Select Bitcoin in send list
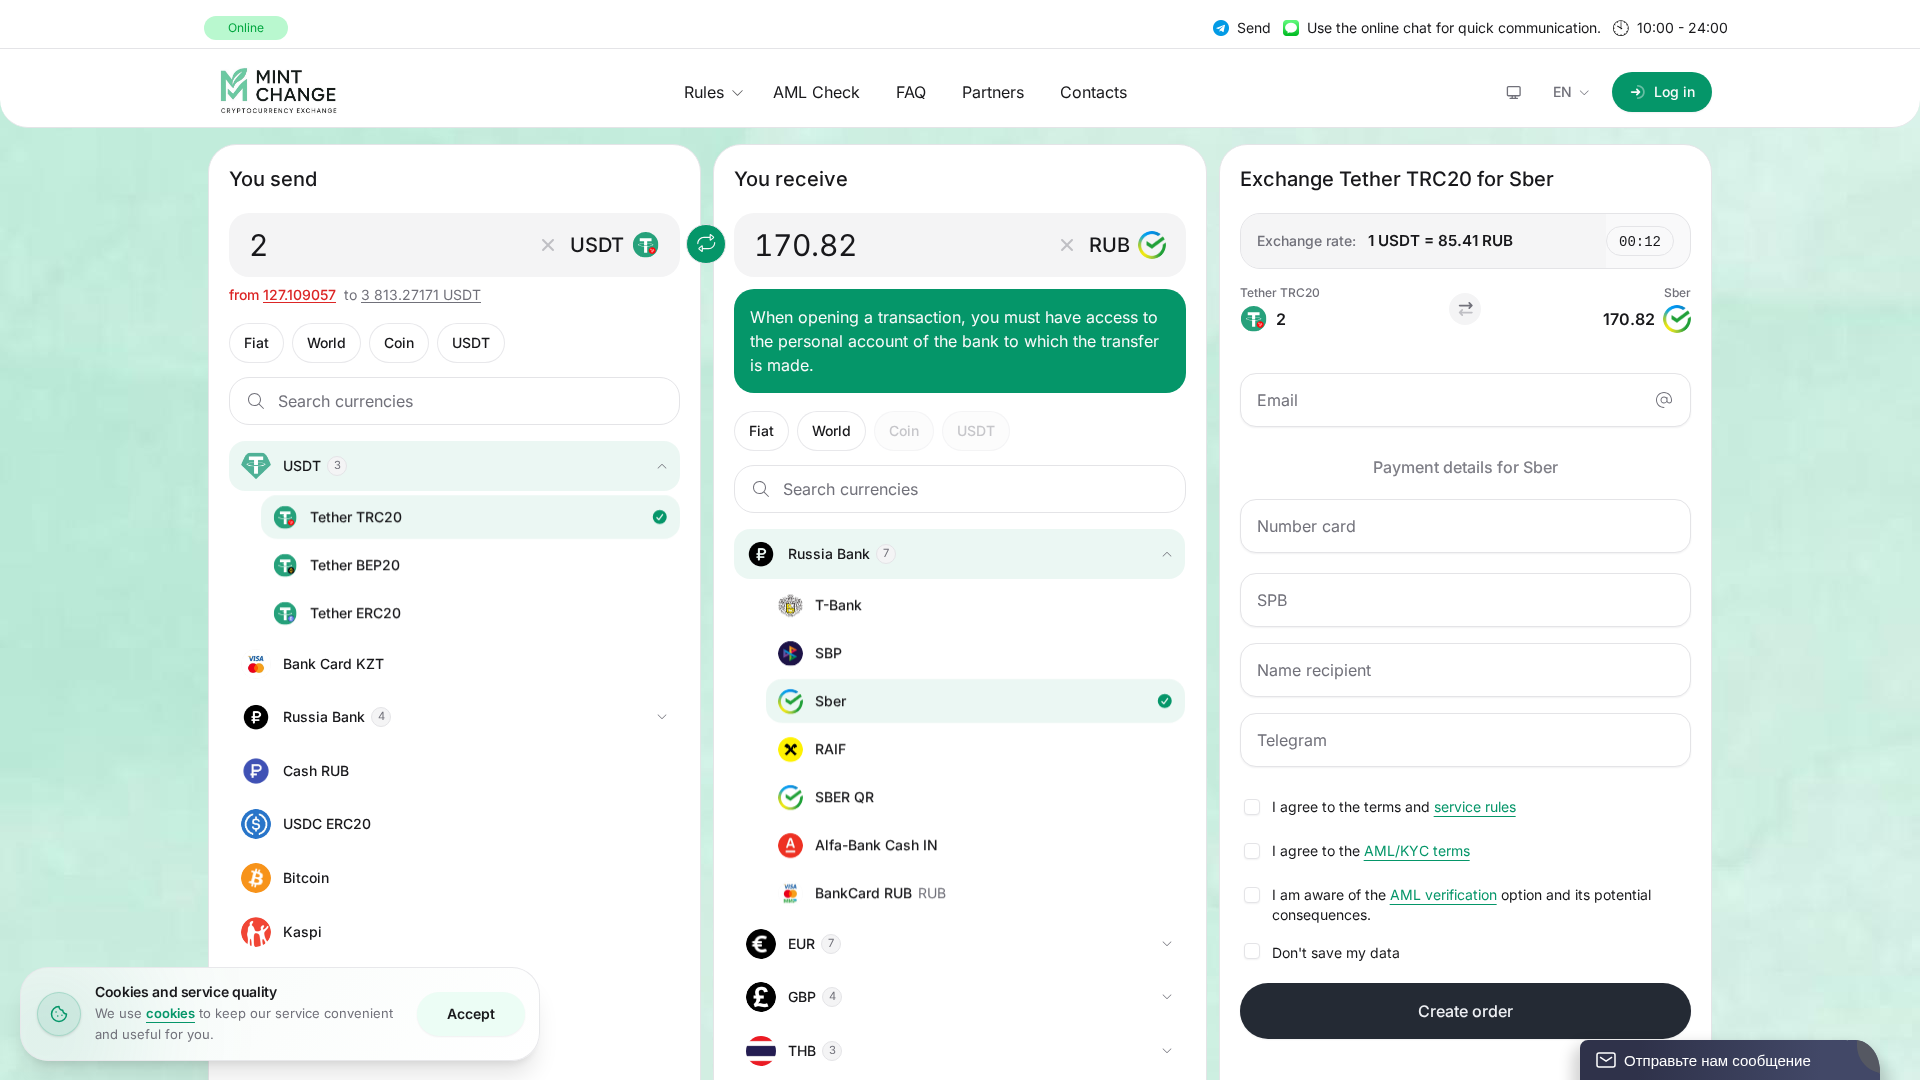 [x=454, y=878]
